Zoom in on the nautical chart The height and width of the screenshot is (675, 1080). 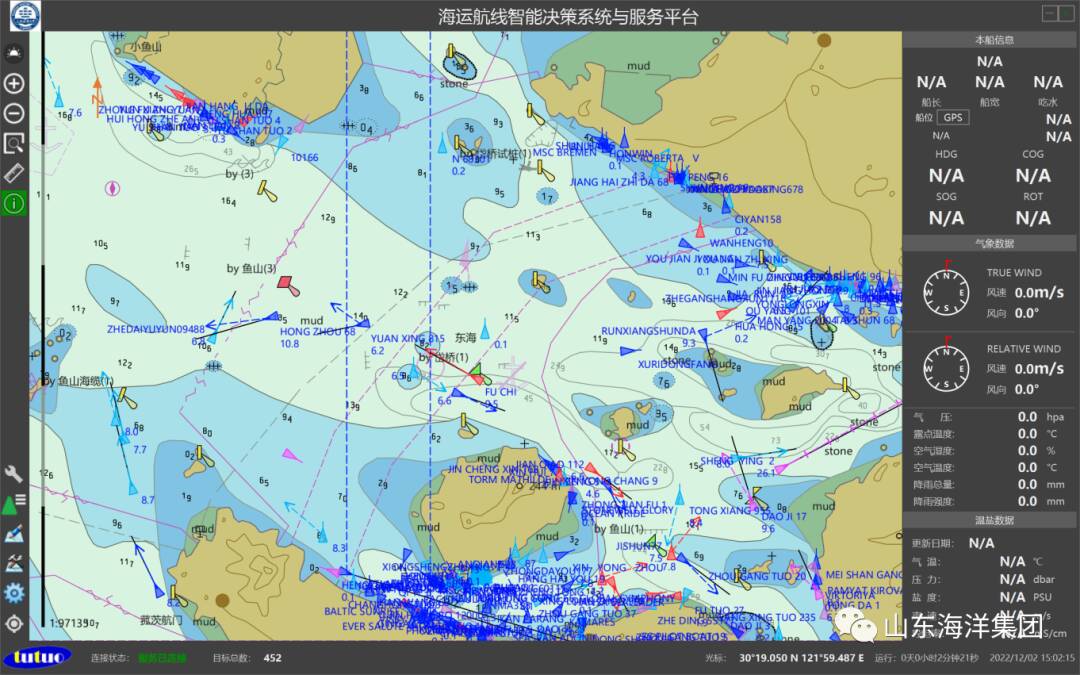[14, 83]
